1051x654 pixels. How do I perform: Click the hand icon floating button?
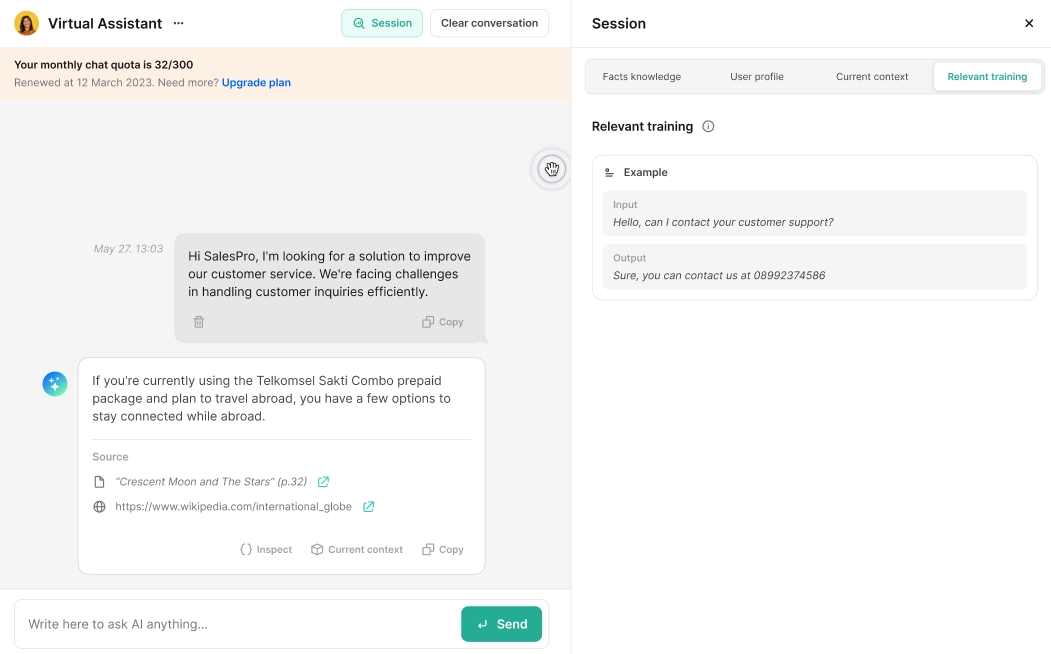551,169
